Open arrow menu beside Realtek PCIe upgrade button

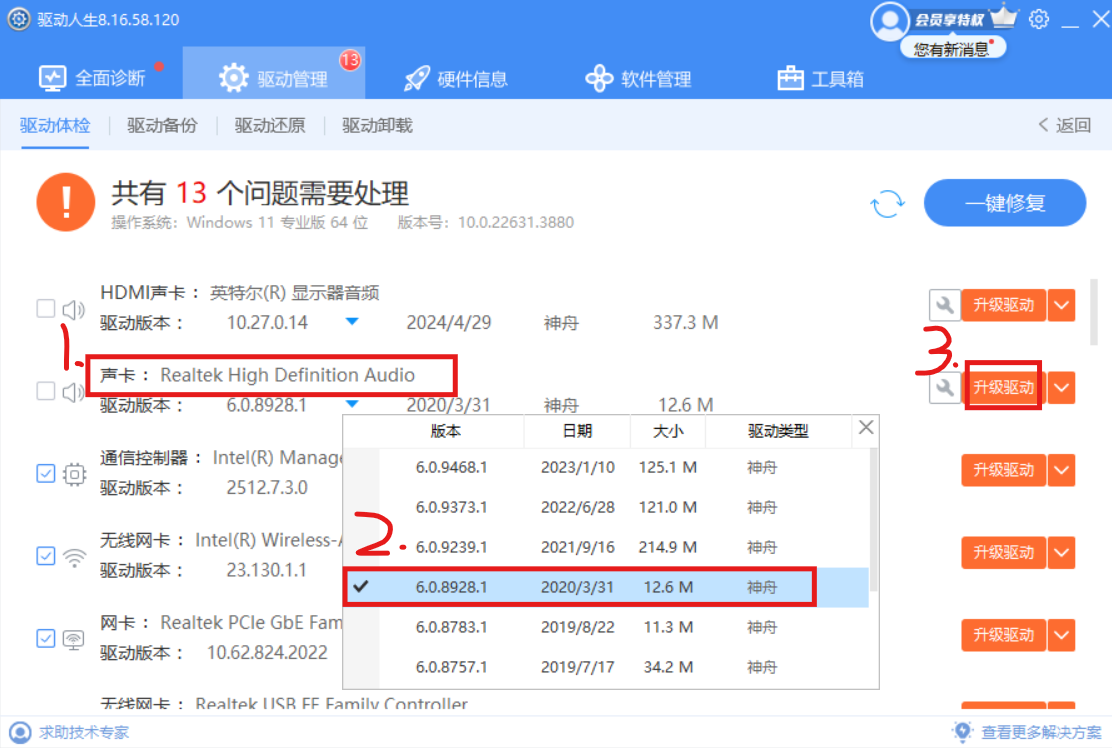click(1062, 635)
